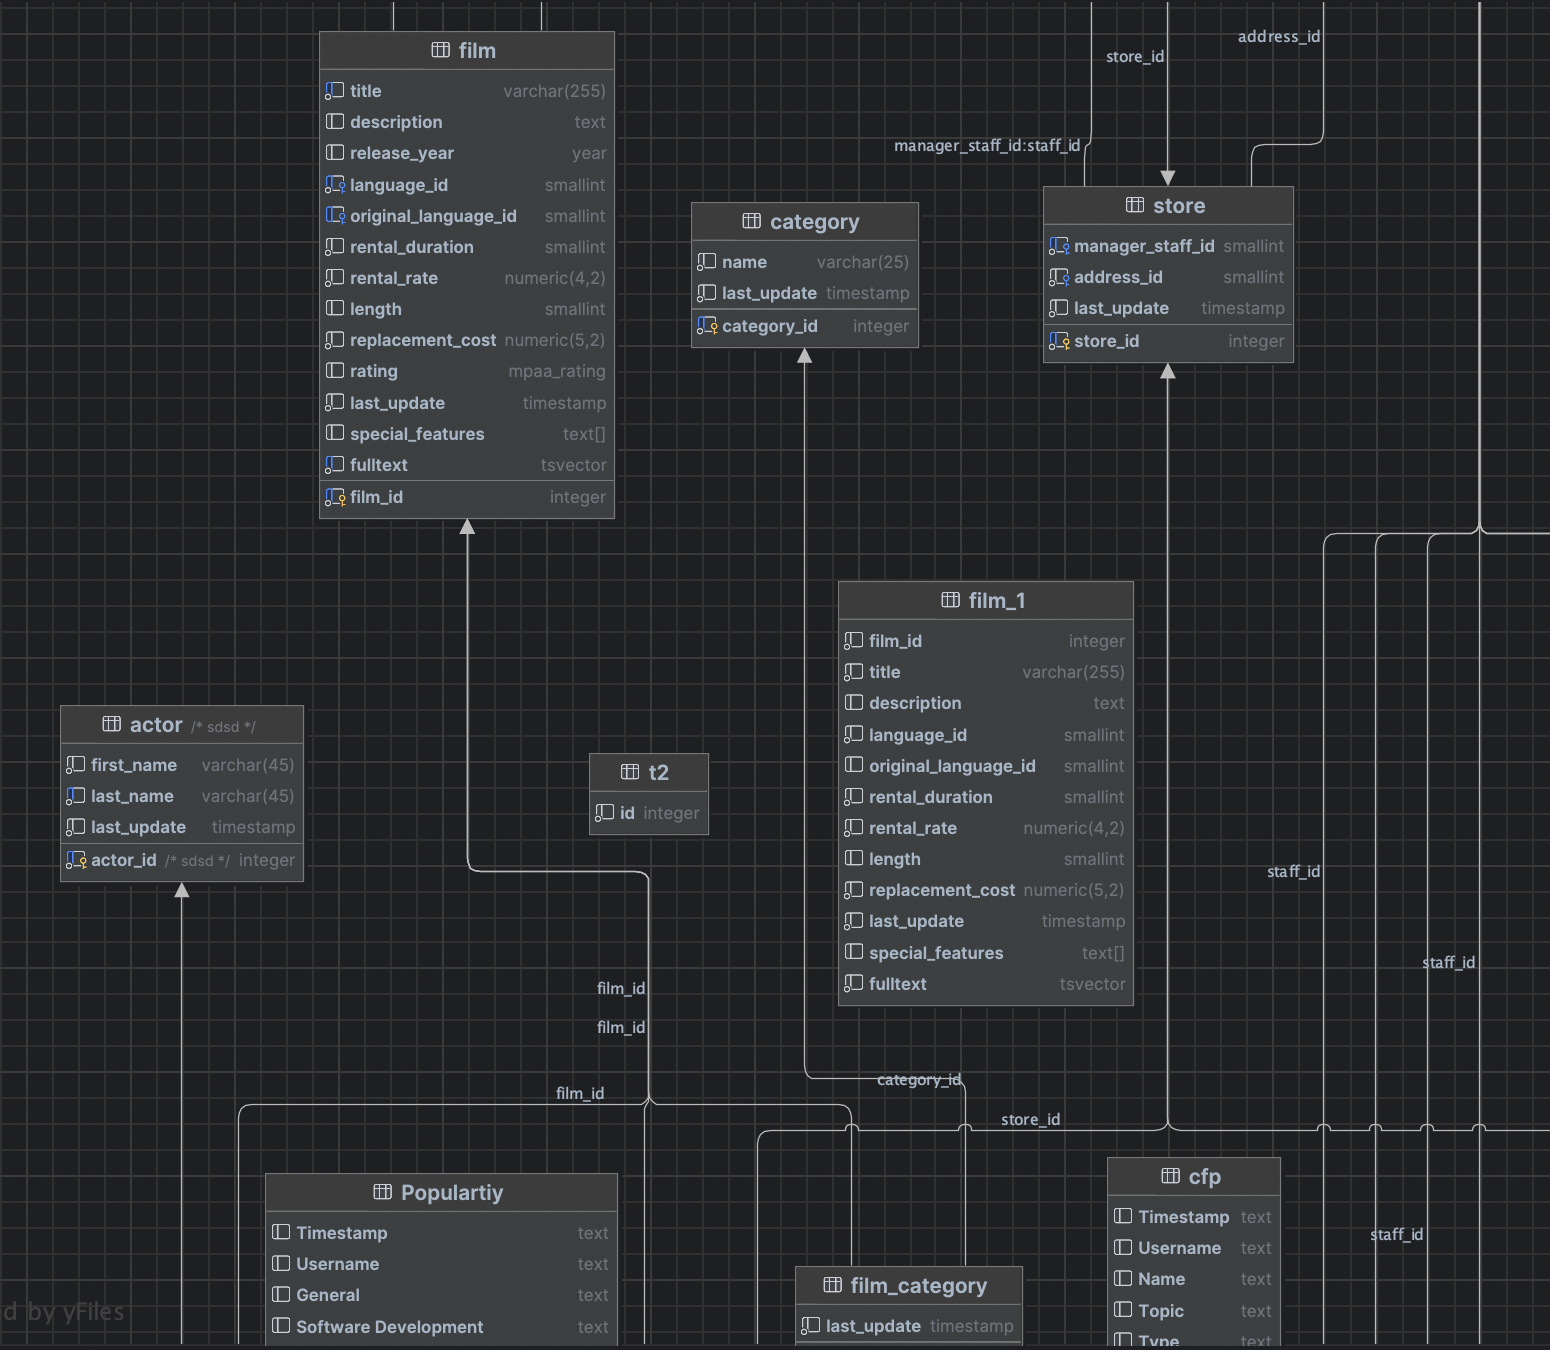Click the table icon on film_category header

[x=833, y=1286]
